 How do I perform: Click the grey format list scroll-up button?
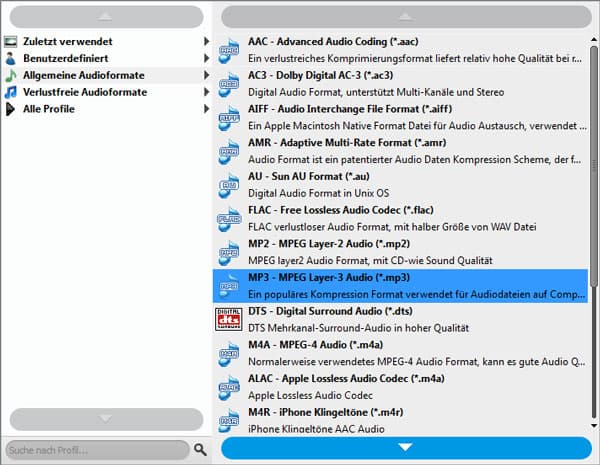[406, 16]
